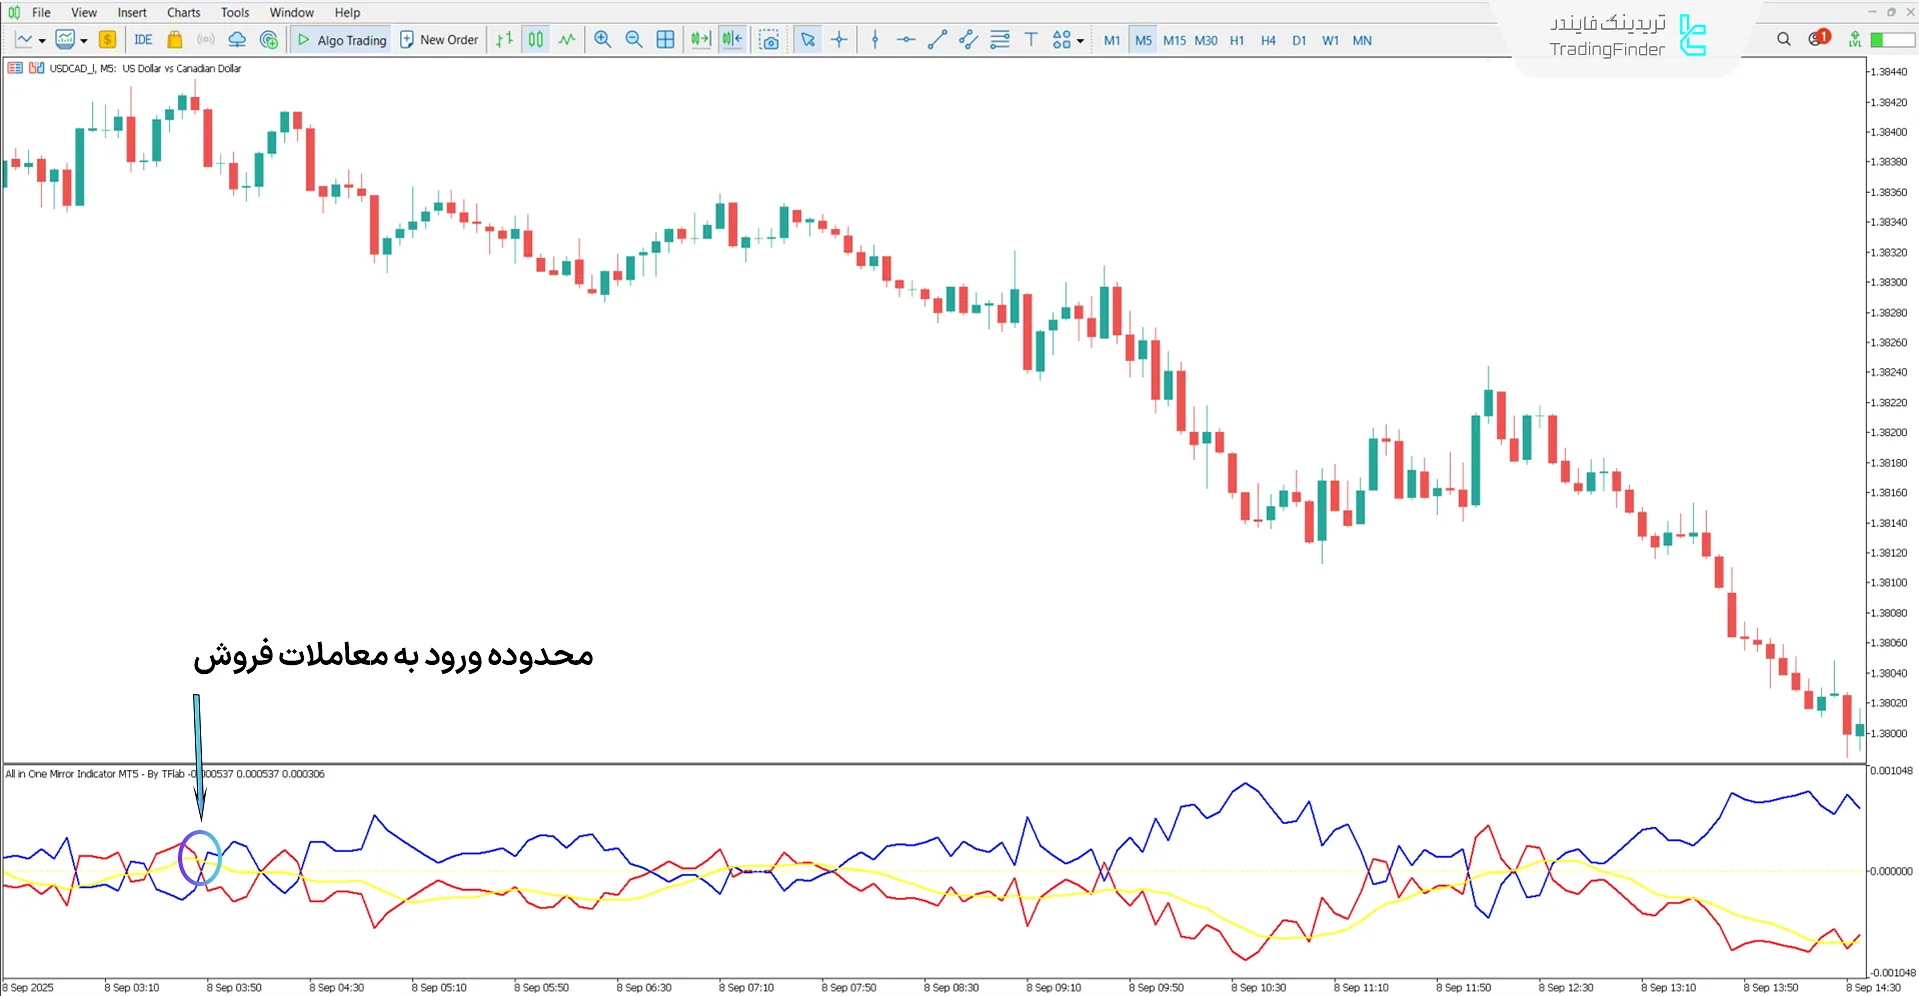Viewport: 1919px width, 996px height.
Task: Expand the chart type dropdown arrow
Action: pyautogui.click(x=42, y=41)
